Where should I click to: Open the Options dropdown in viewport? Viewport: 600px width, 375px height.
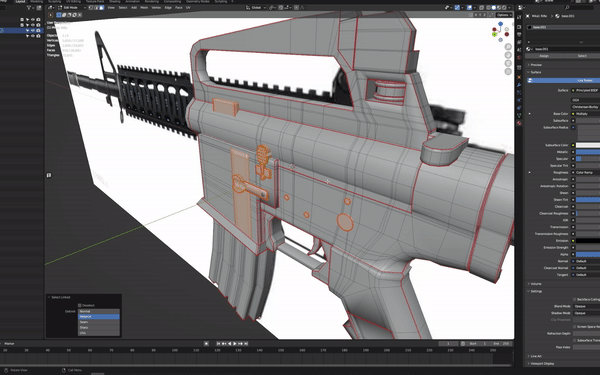pyautogui.click(x=504, y=15)
